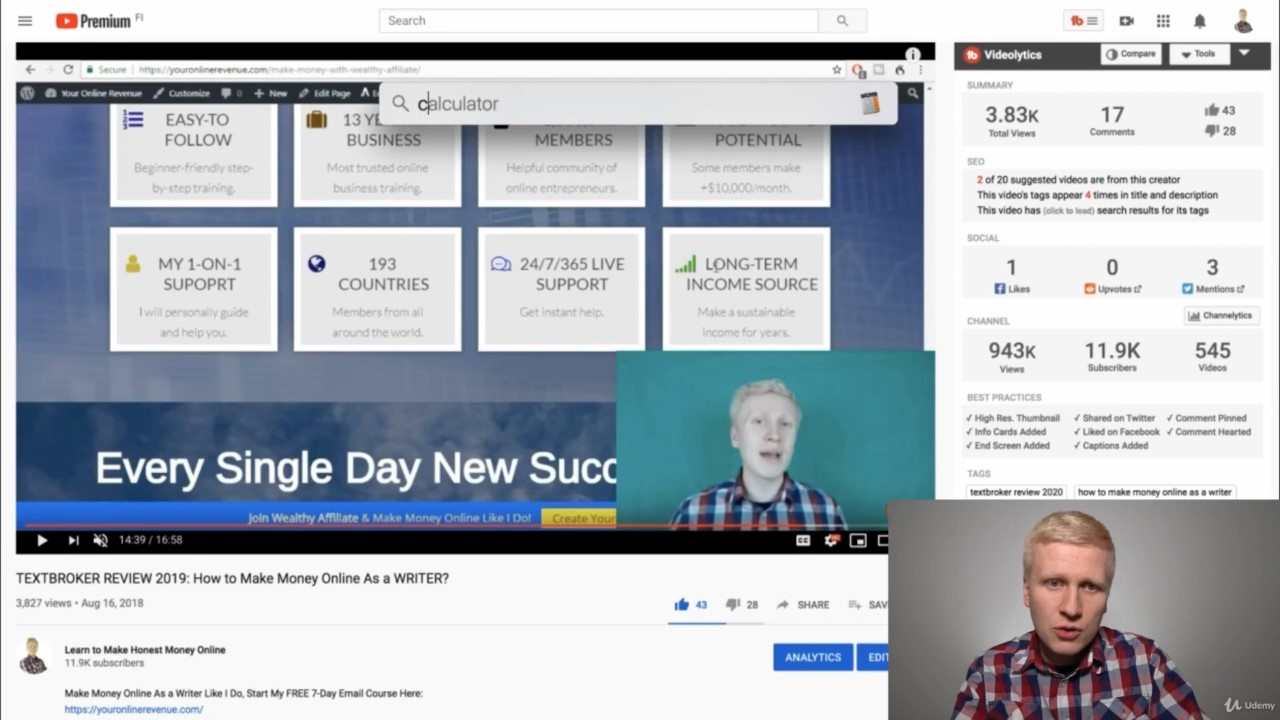Bookmark star in the in-video browser

point(837,70)
